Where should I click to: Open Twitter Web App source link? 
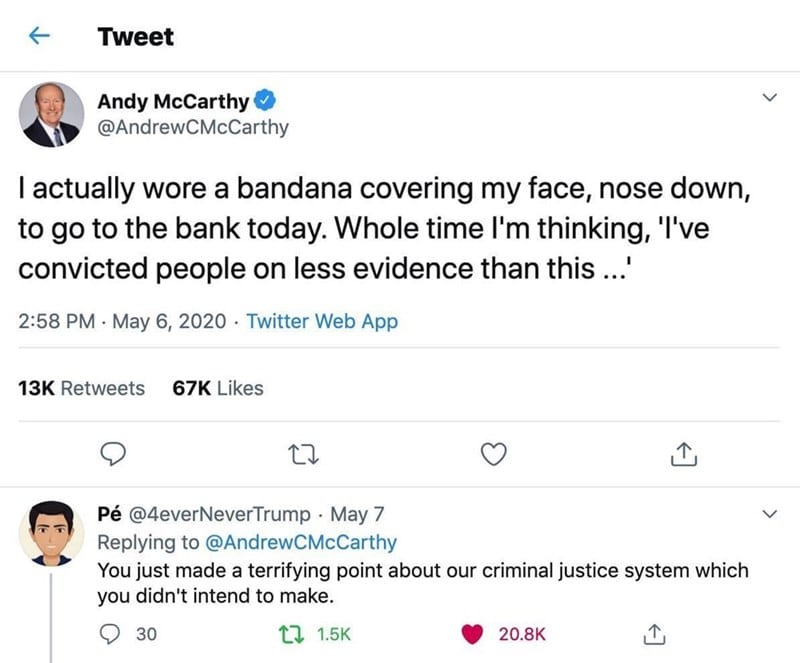click(322, 321)
